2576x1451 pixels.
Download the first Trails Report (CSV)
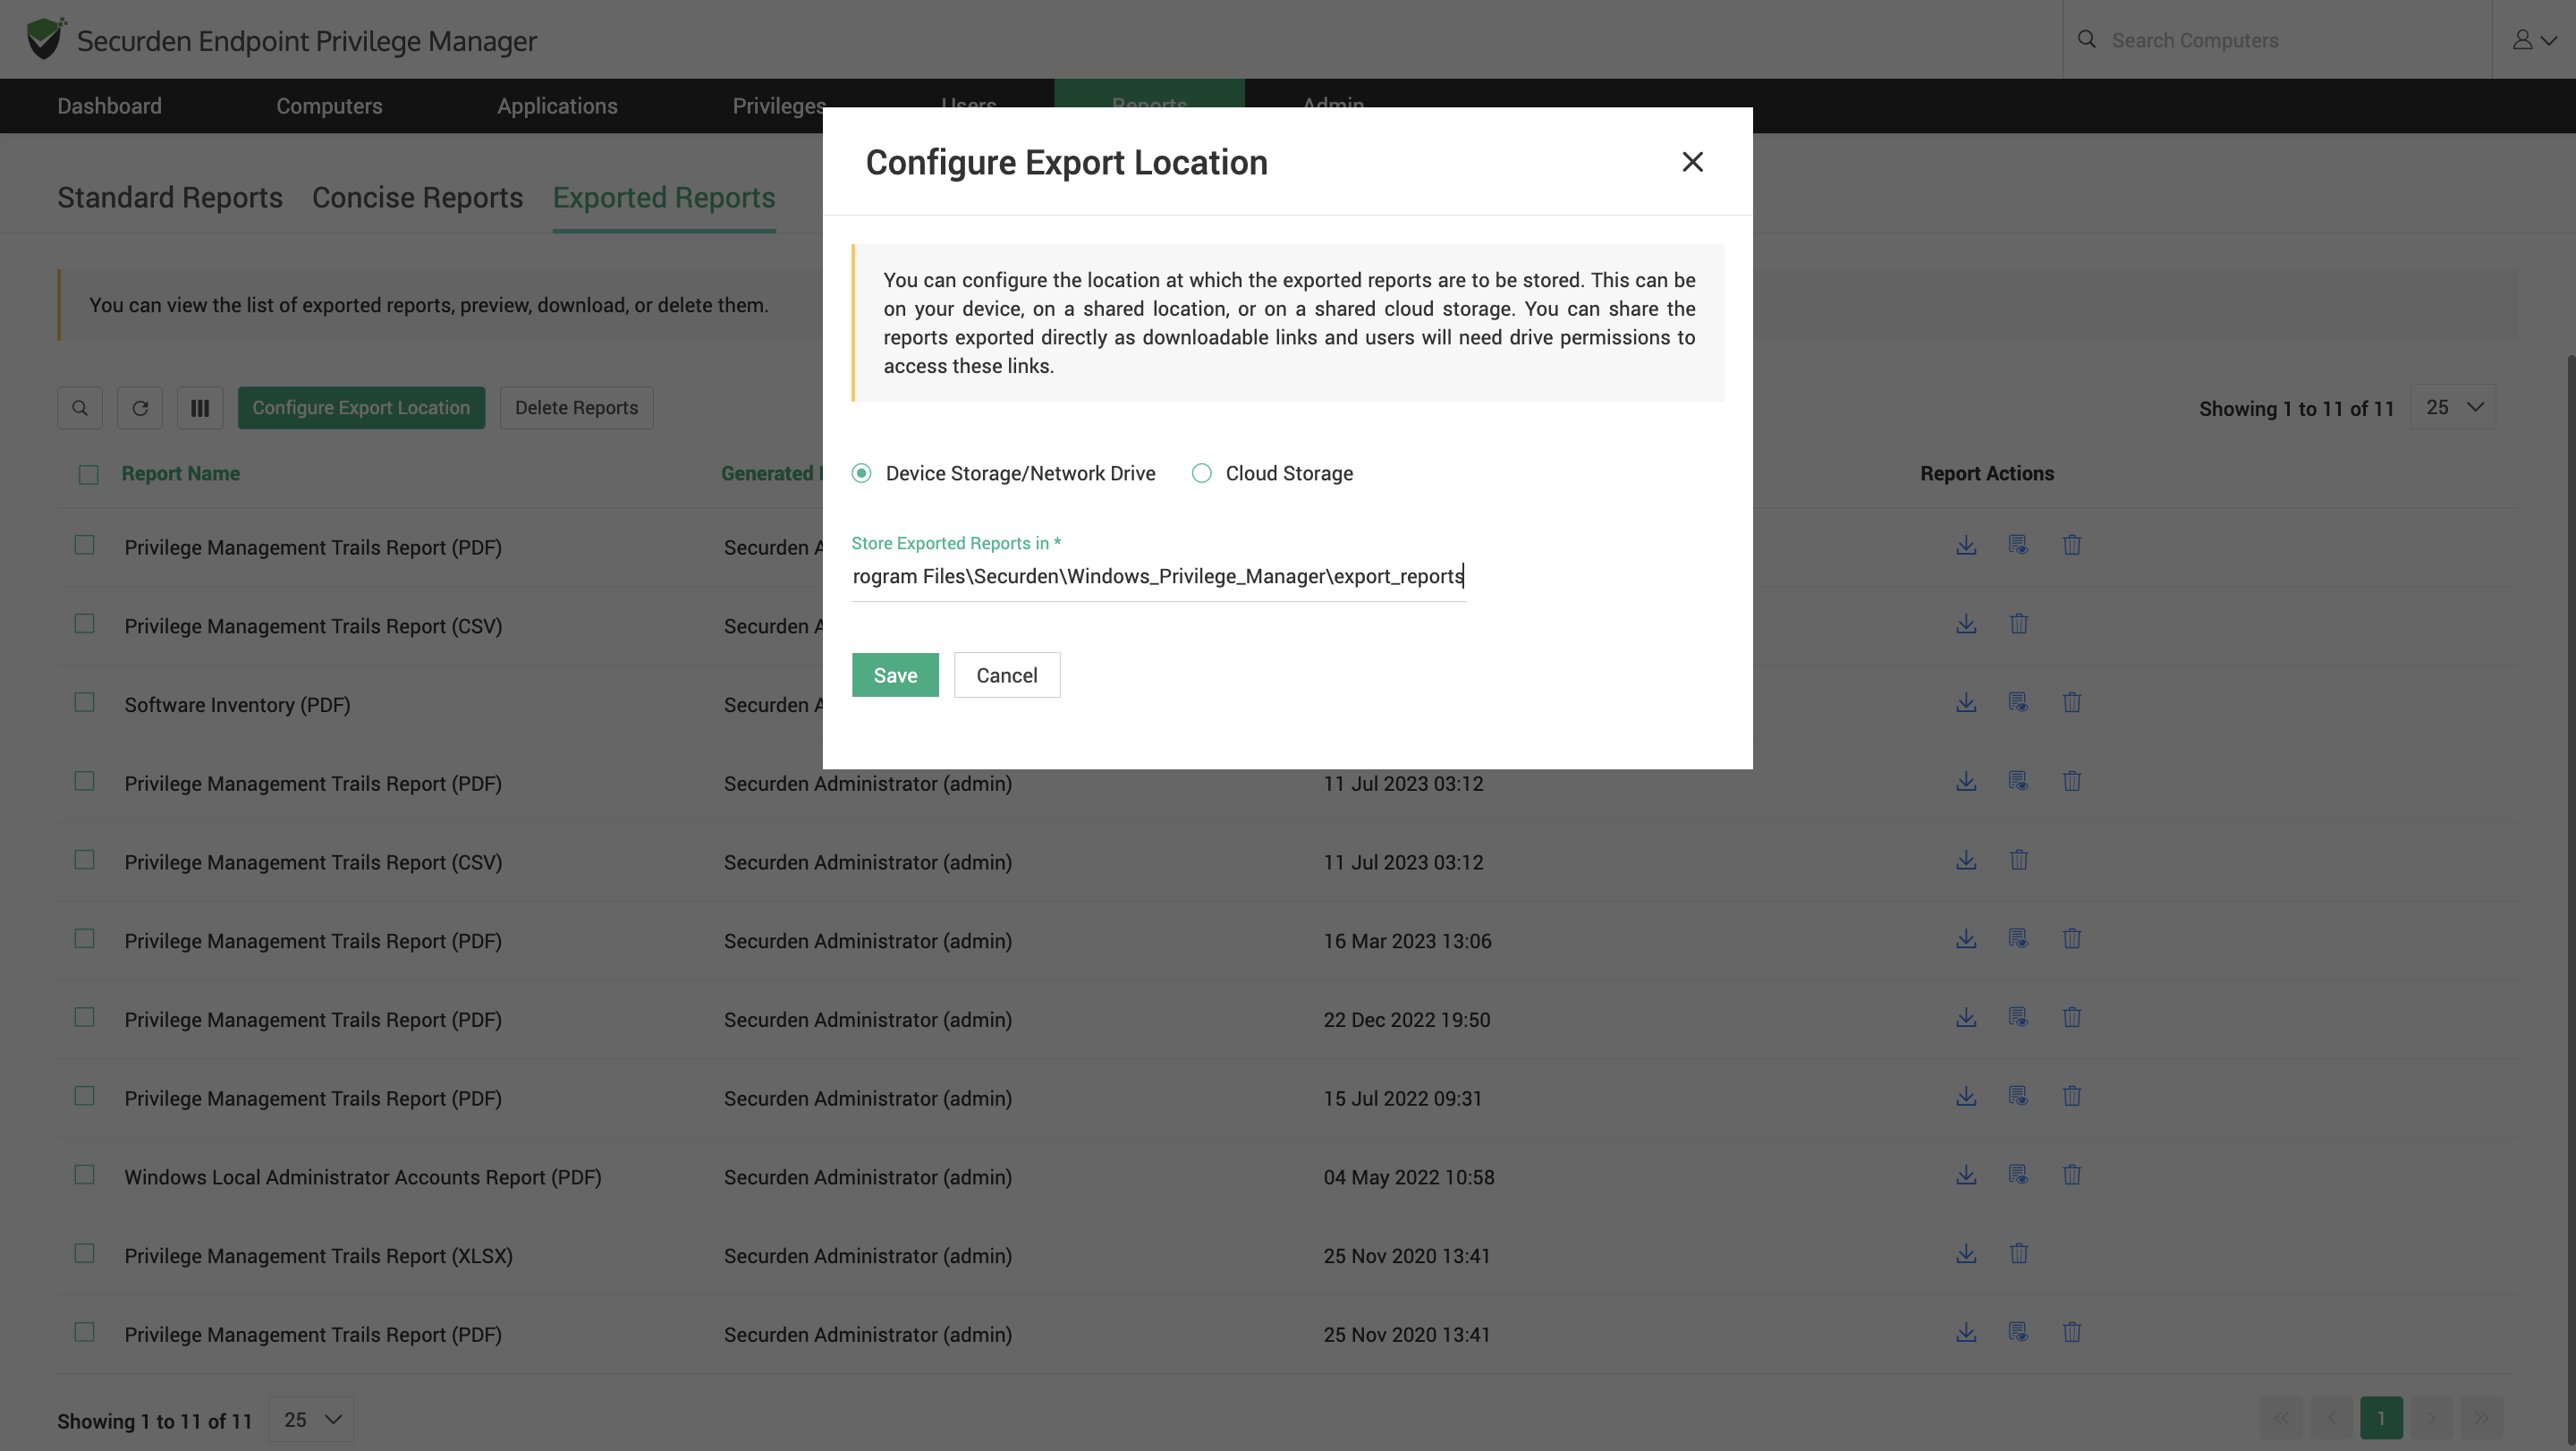[x=1966, y=624]
